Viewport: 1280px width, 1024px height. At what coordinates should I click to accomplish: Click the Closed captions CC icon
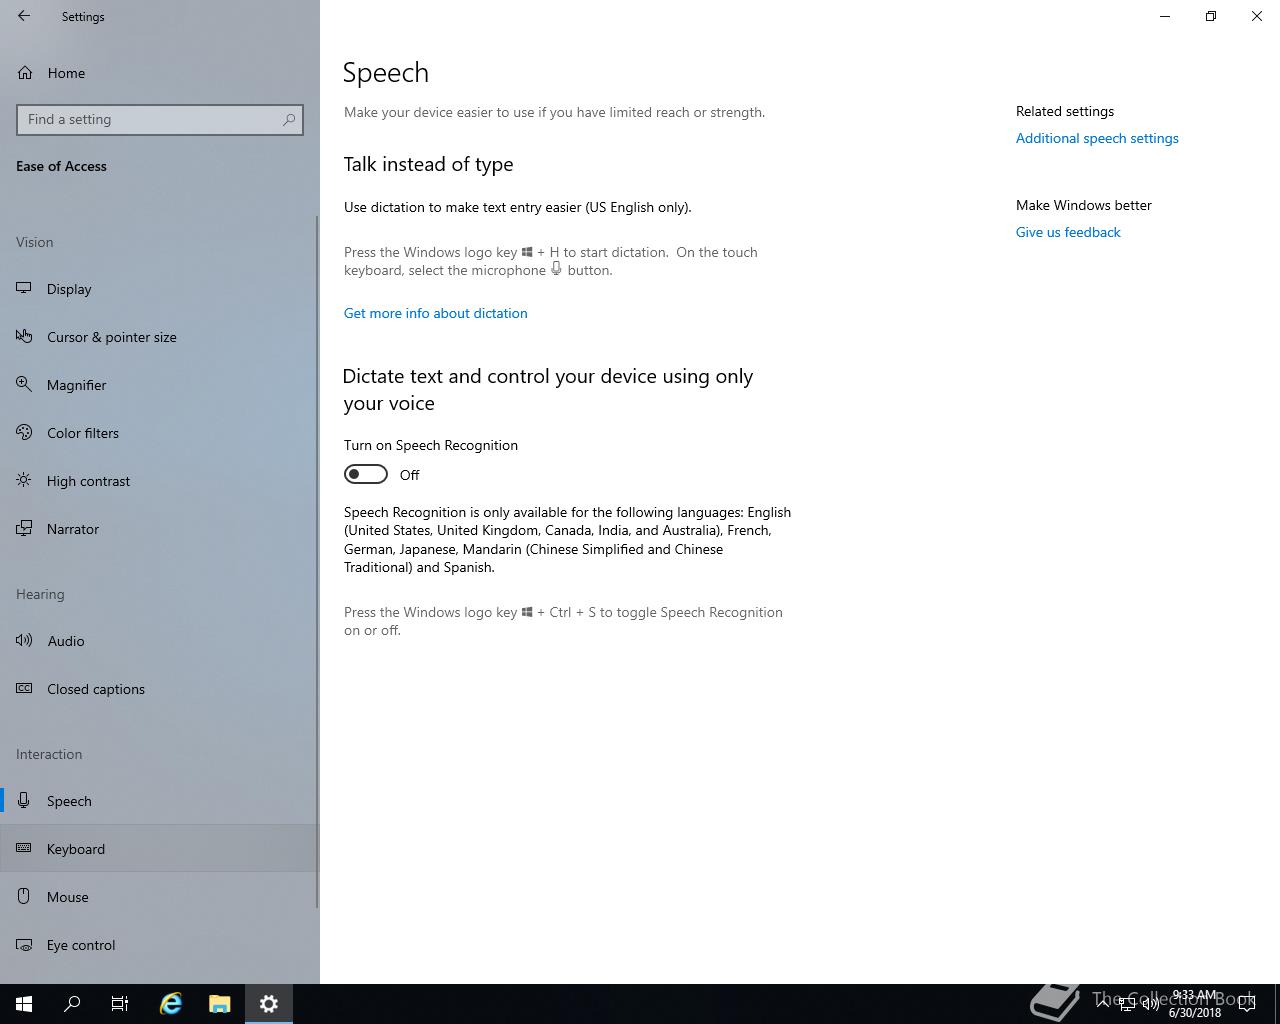pyautogui.click(x=24, y=689)
